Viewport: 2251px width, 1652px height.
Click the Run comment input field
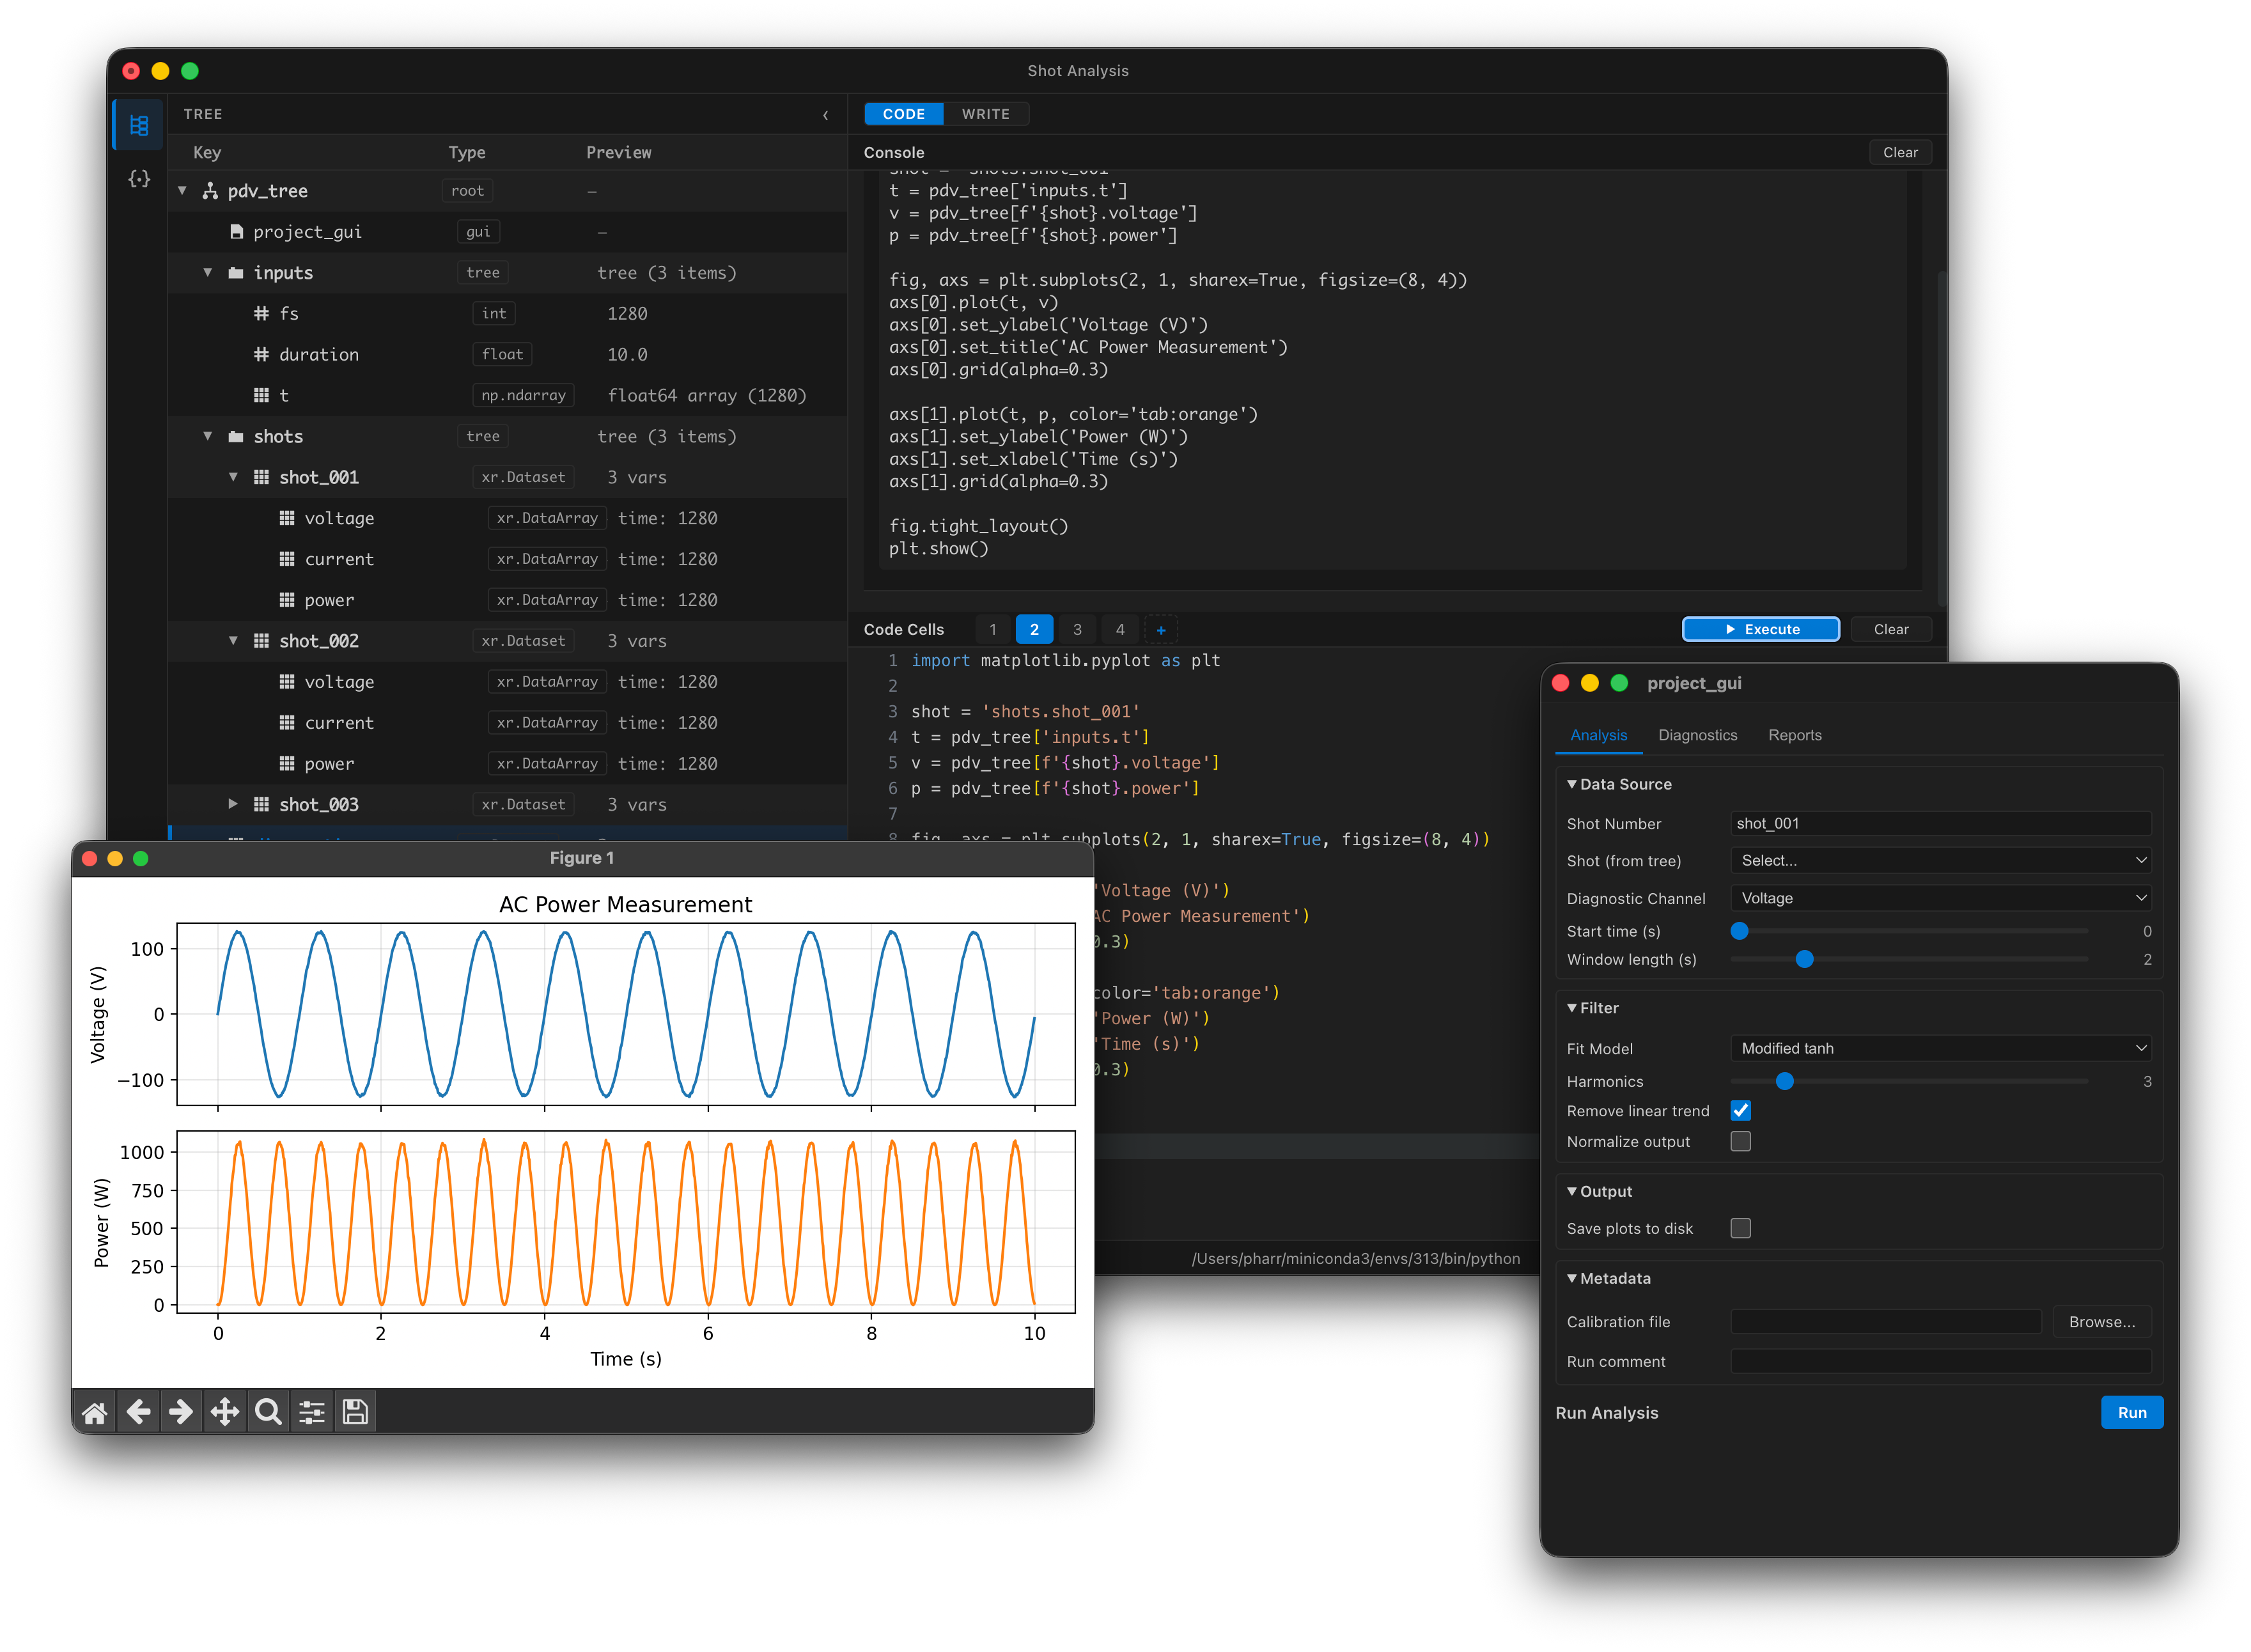click(1941, 1362)
